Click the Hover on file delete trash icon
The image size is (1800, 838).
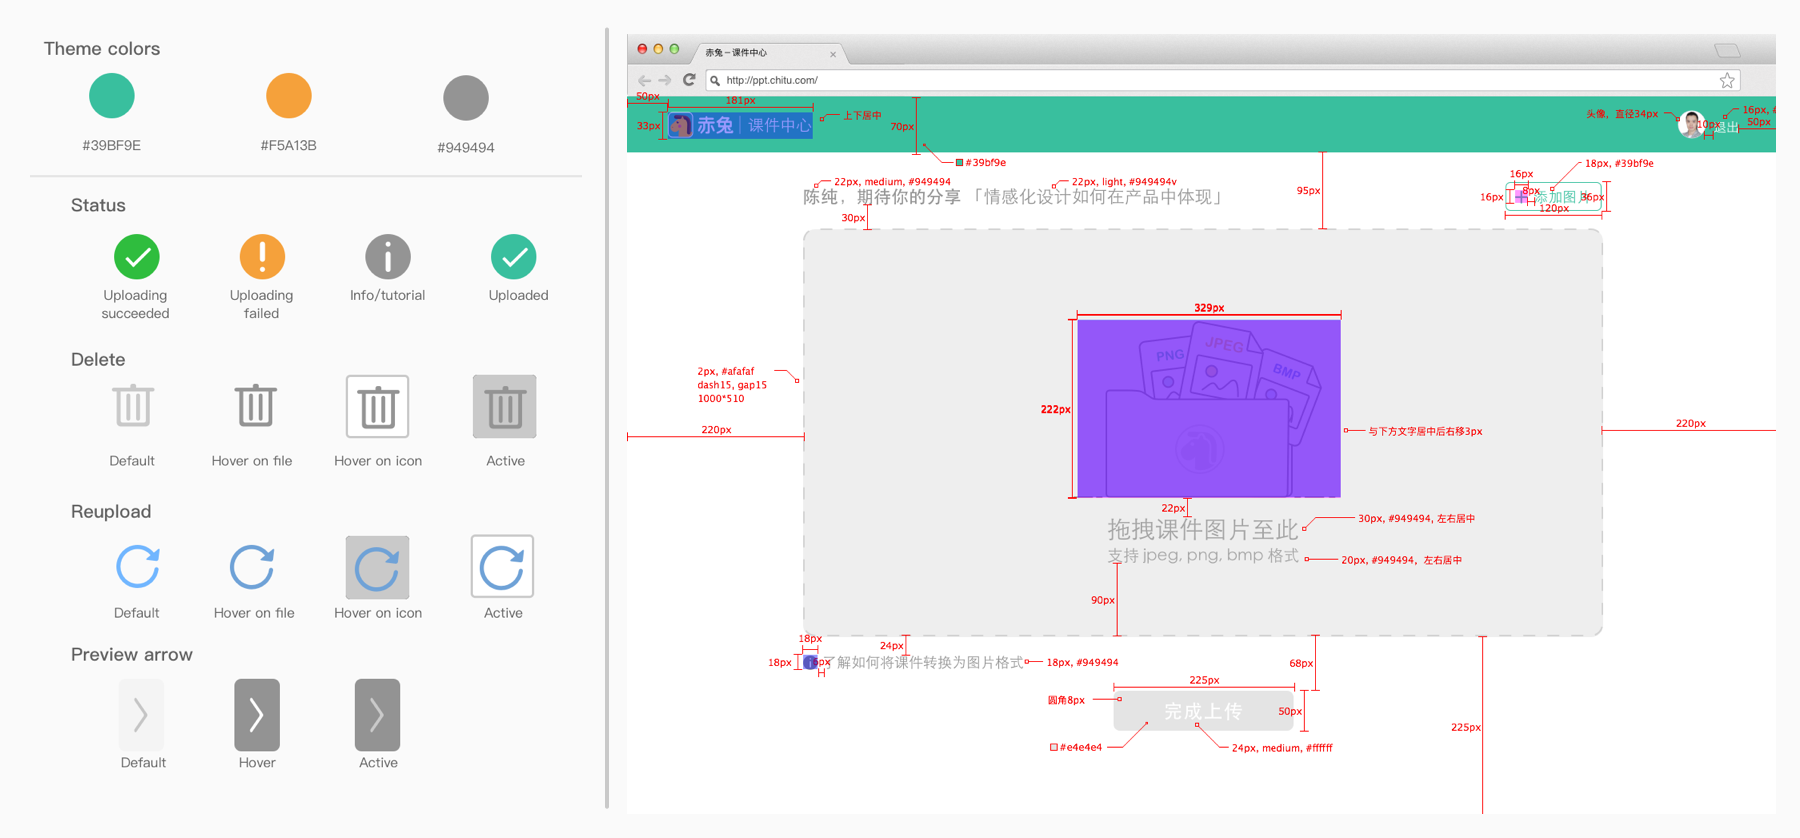pos(256,406)
